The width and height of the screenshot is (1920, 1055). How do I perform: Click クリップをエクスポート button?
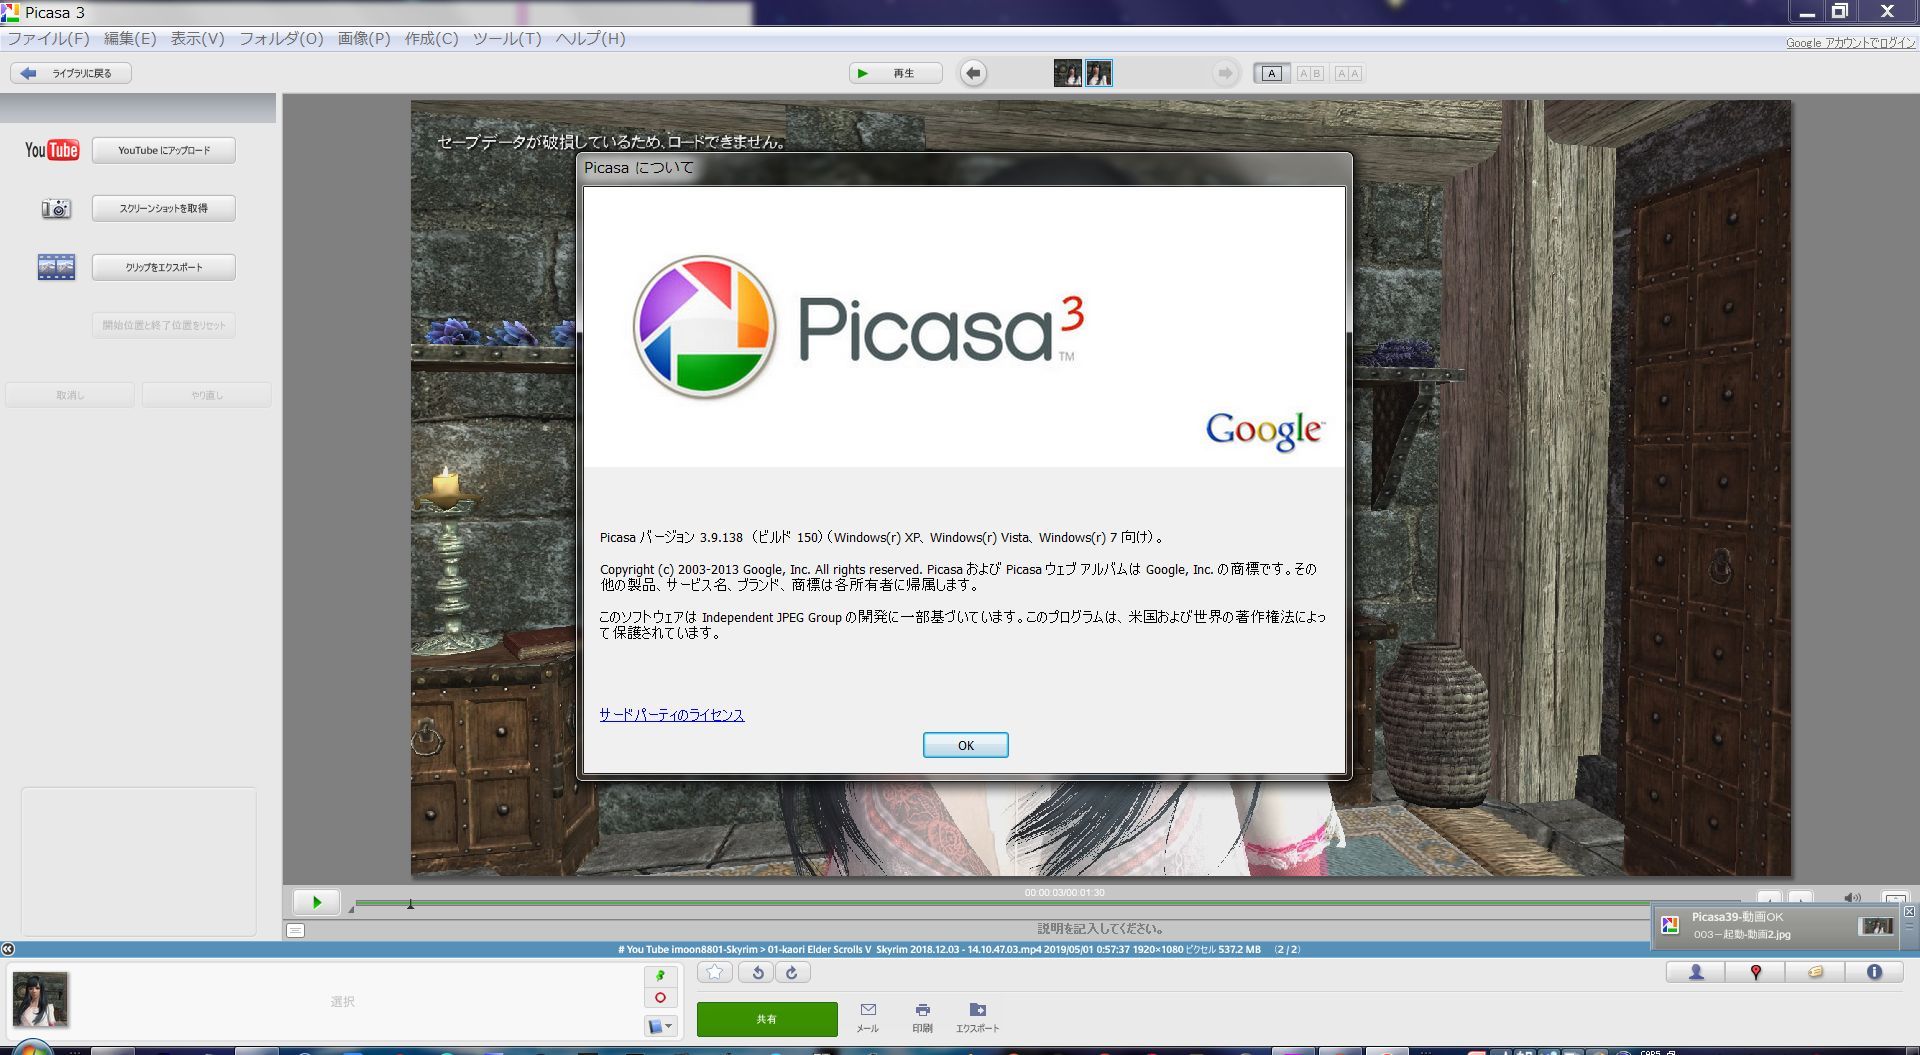(164, 267)
